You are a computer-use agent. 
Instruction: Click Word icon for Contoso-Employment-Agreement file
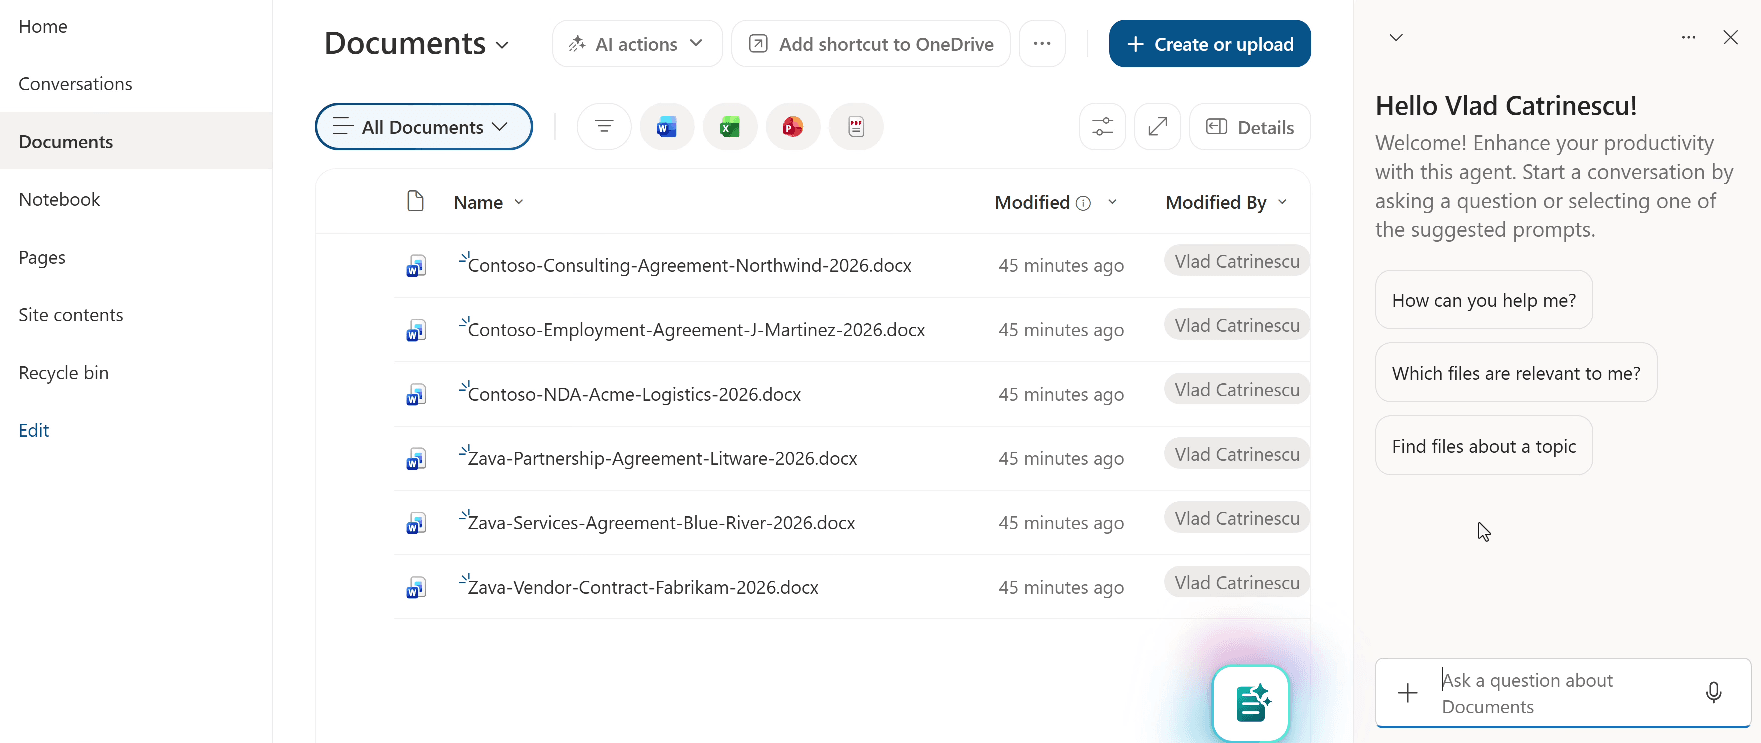(416, 330)
